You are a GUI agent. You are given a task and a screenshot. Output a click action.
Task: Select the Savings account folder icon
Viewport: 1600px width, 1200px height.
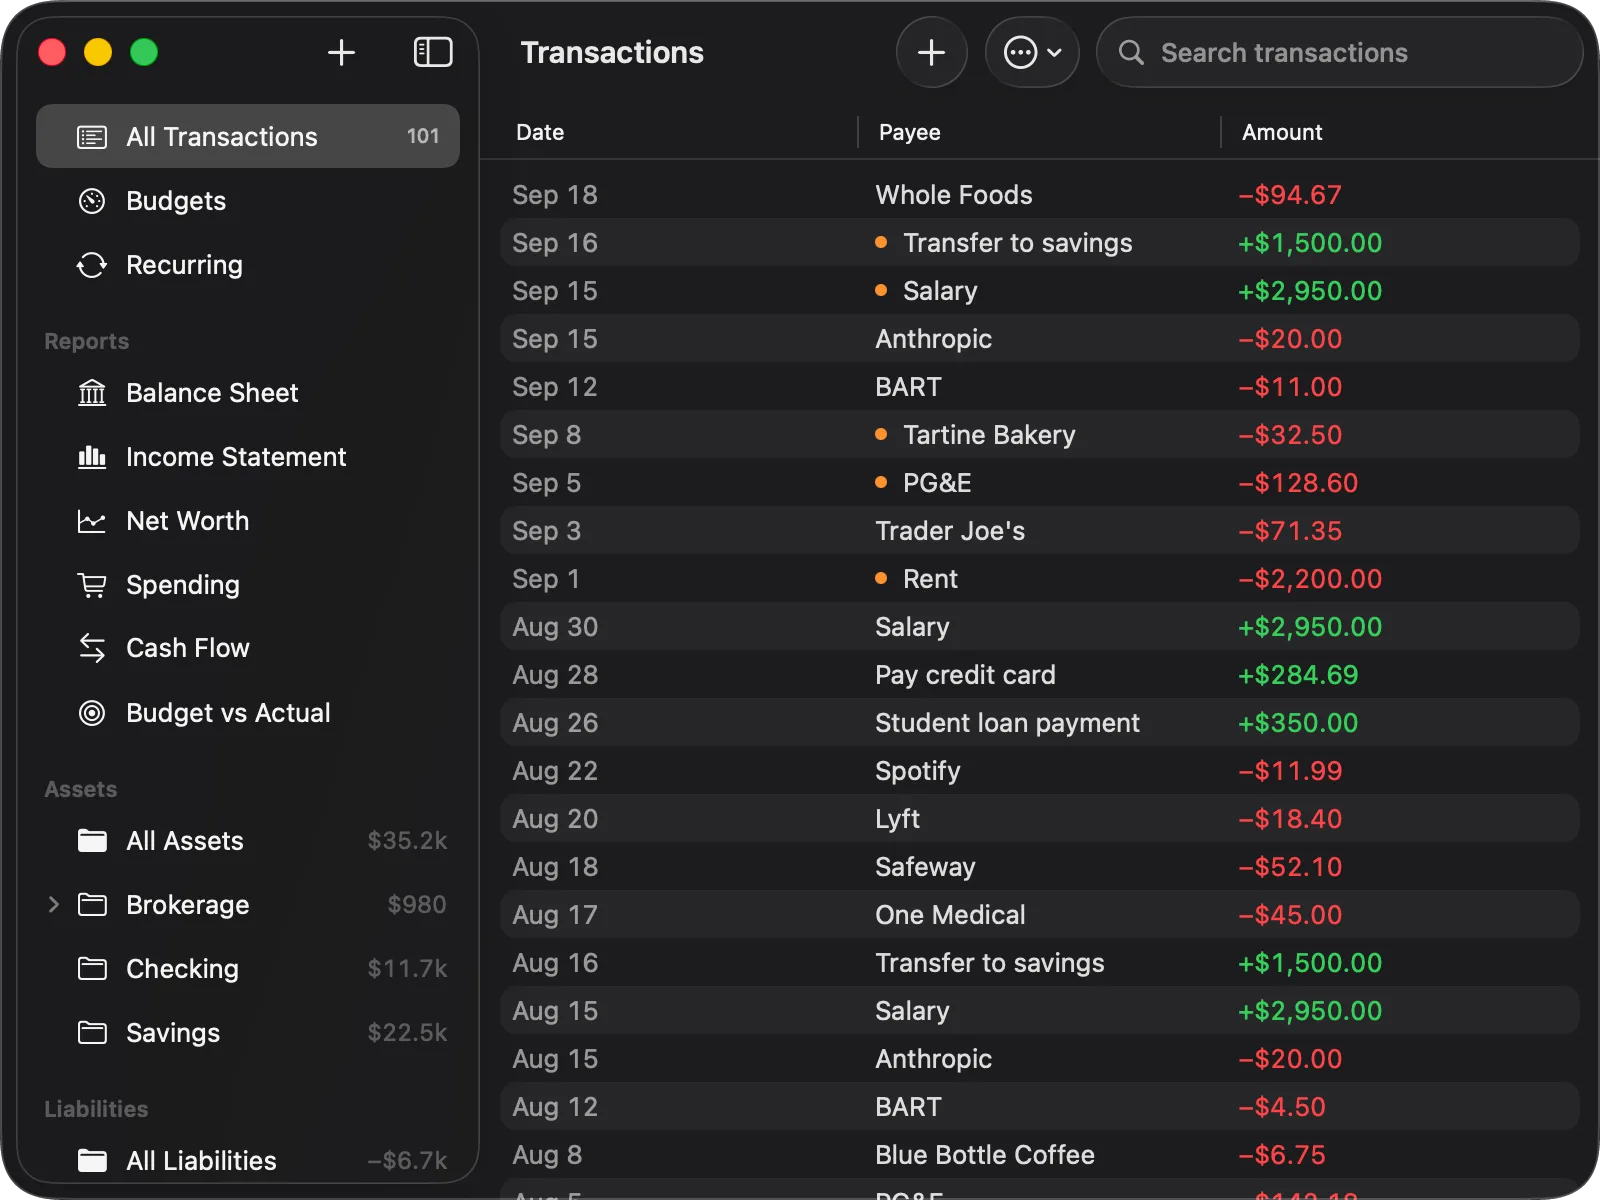92,1033
